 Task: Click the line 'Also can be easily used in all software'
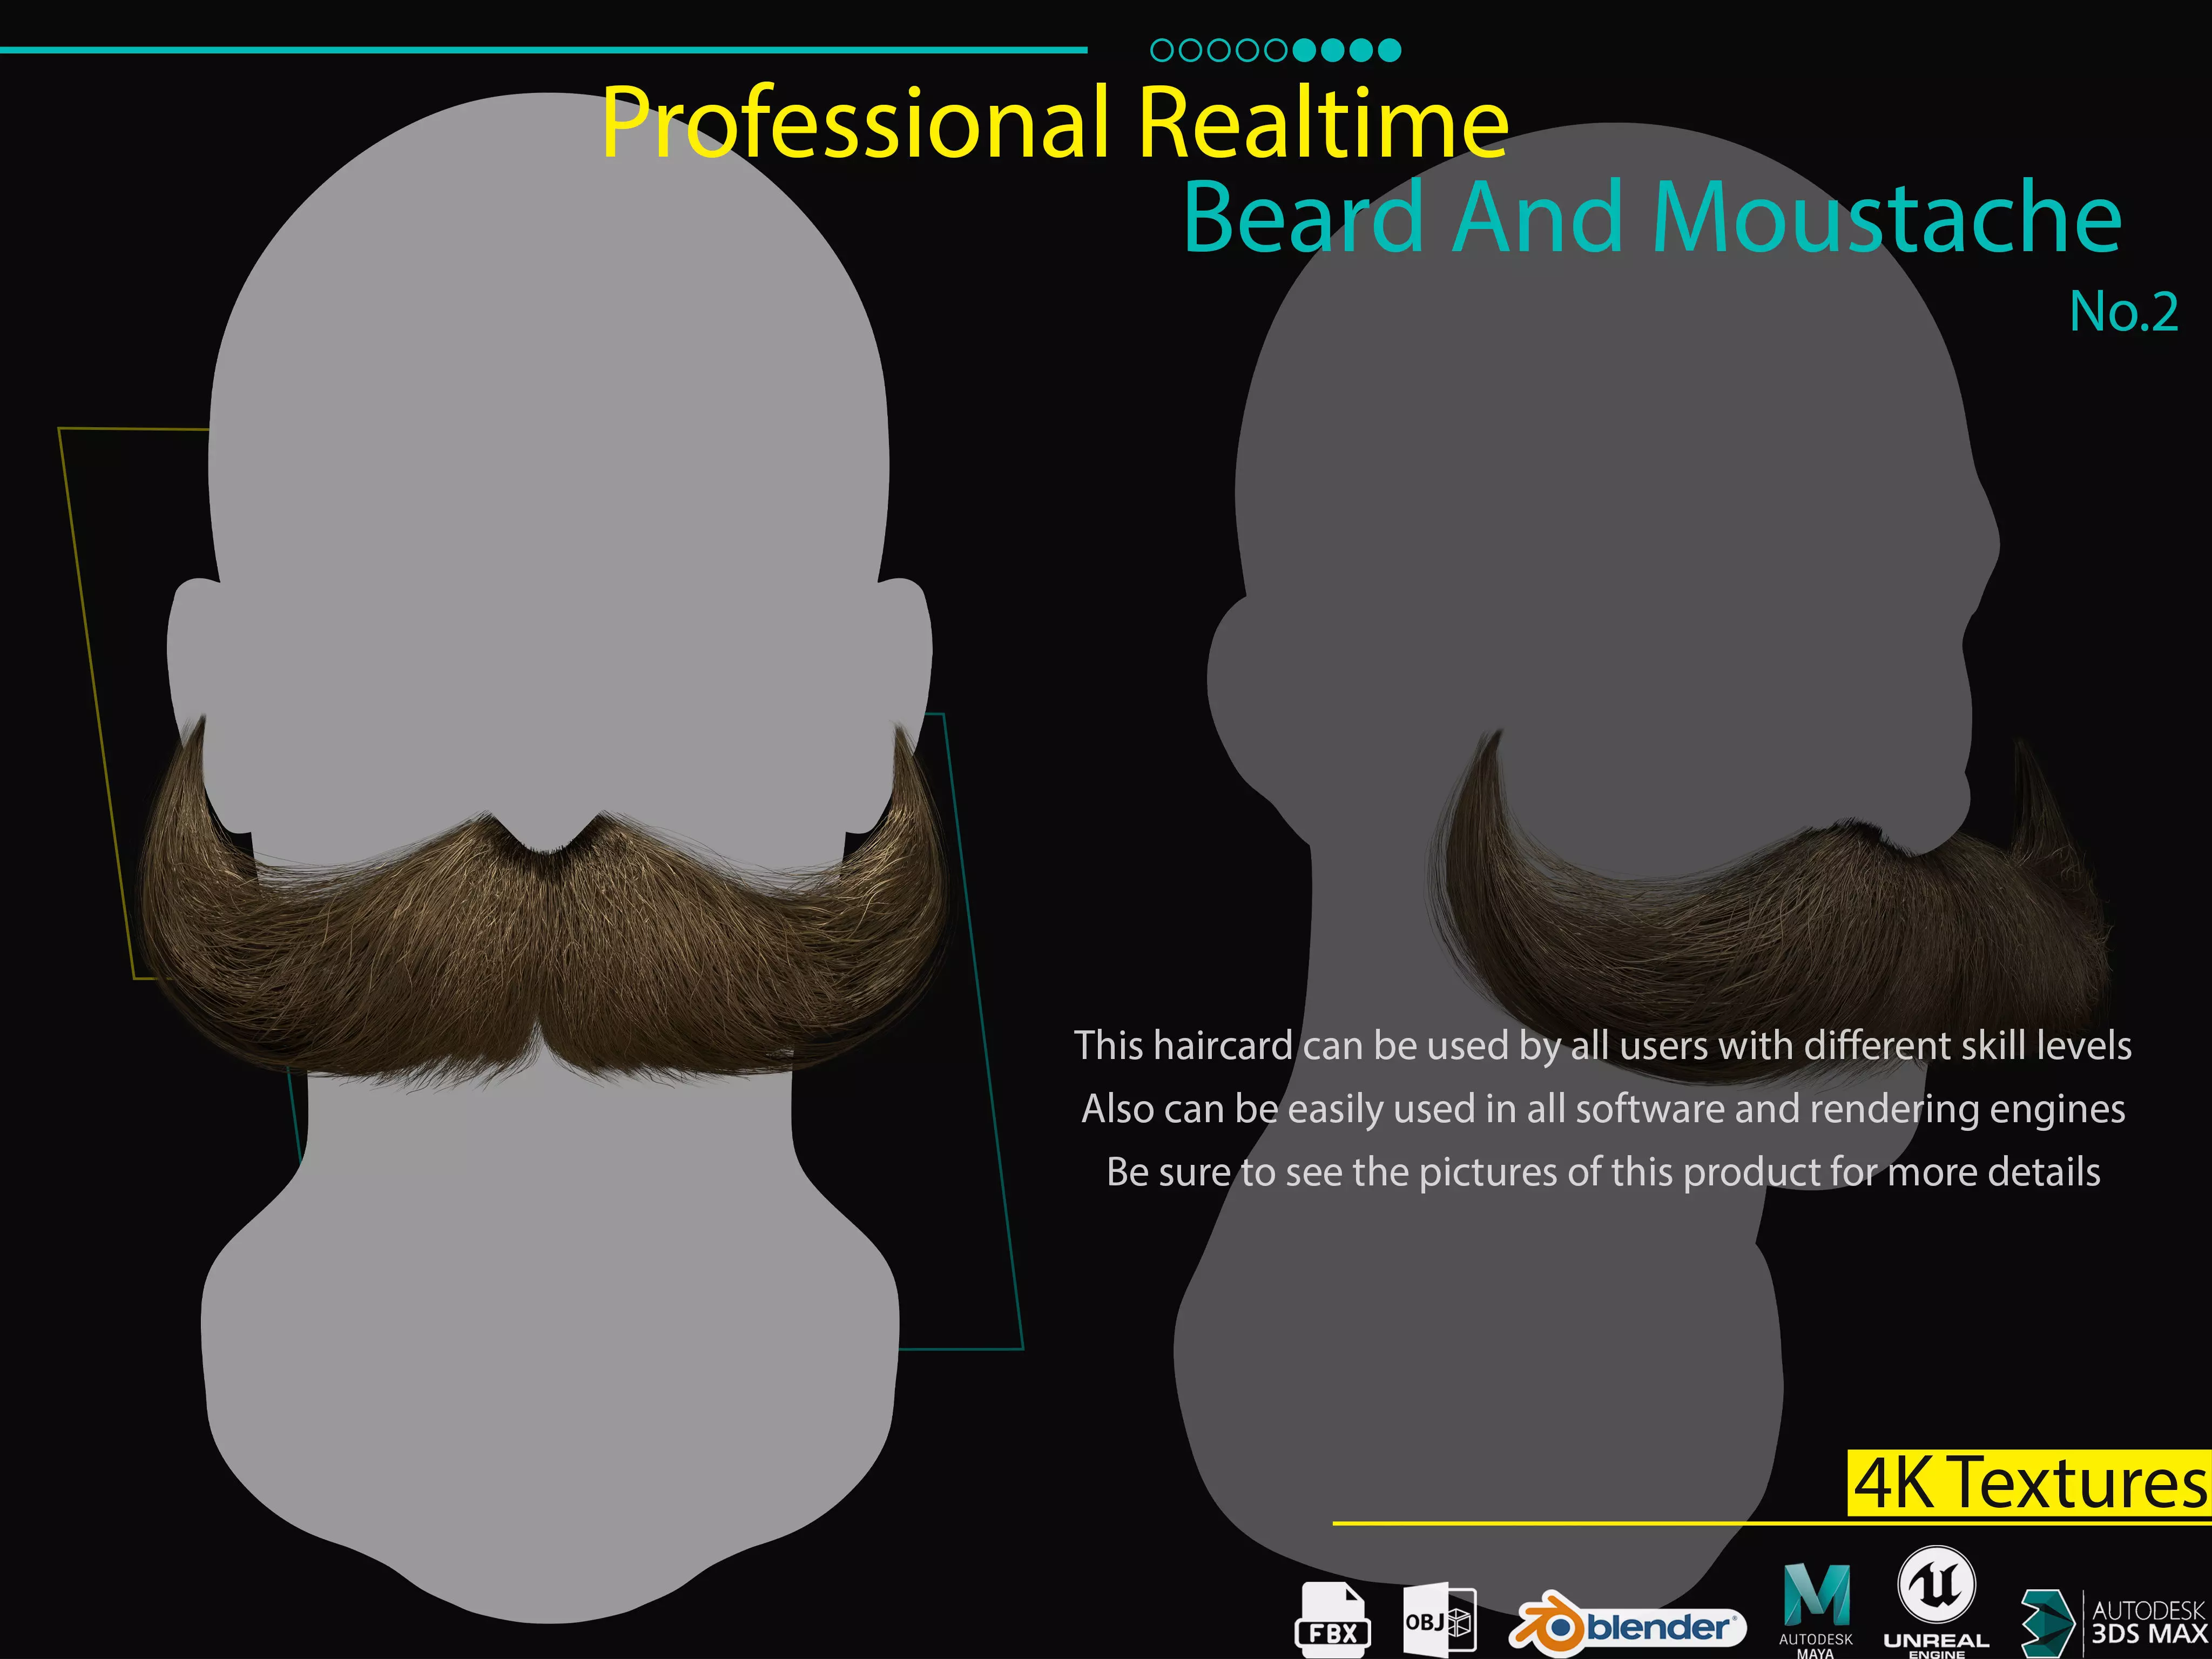pyautogui.click(x=1603, y=1109)
